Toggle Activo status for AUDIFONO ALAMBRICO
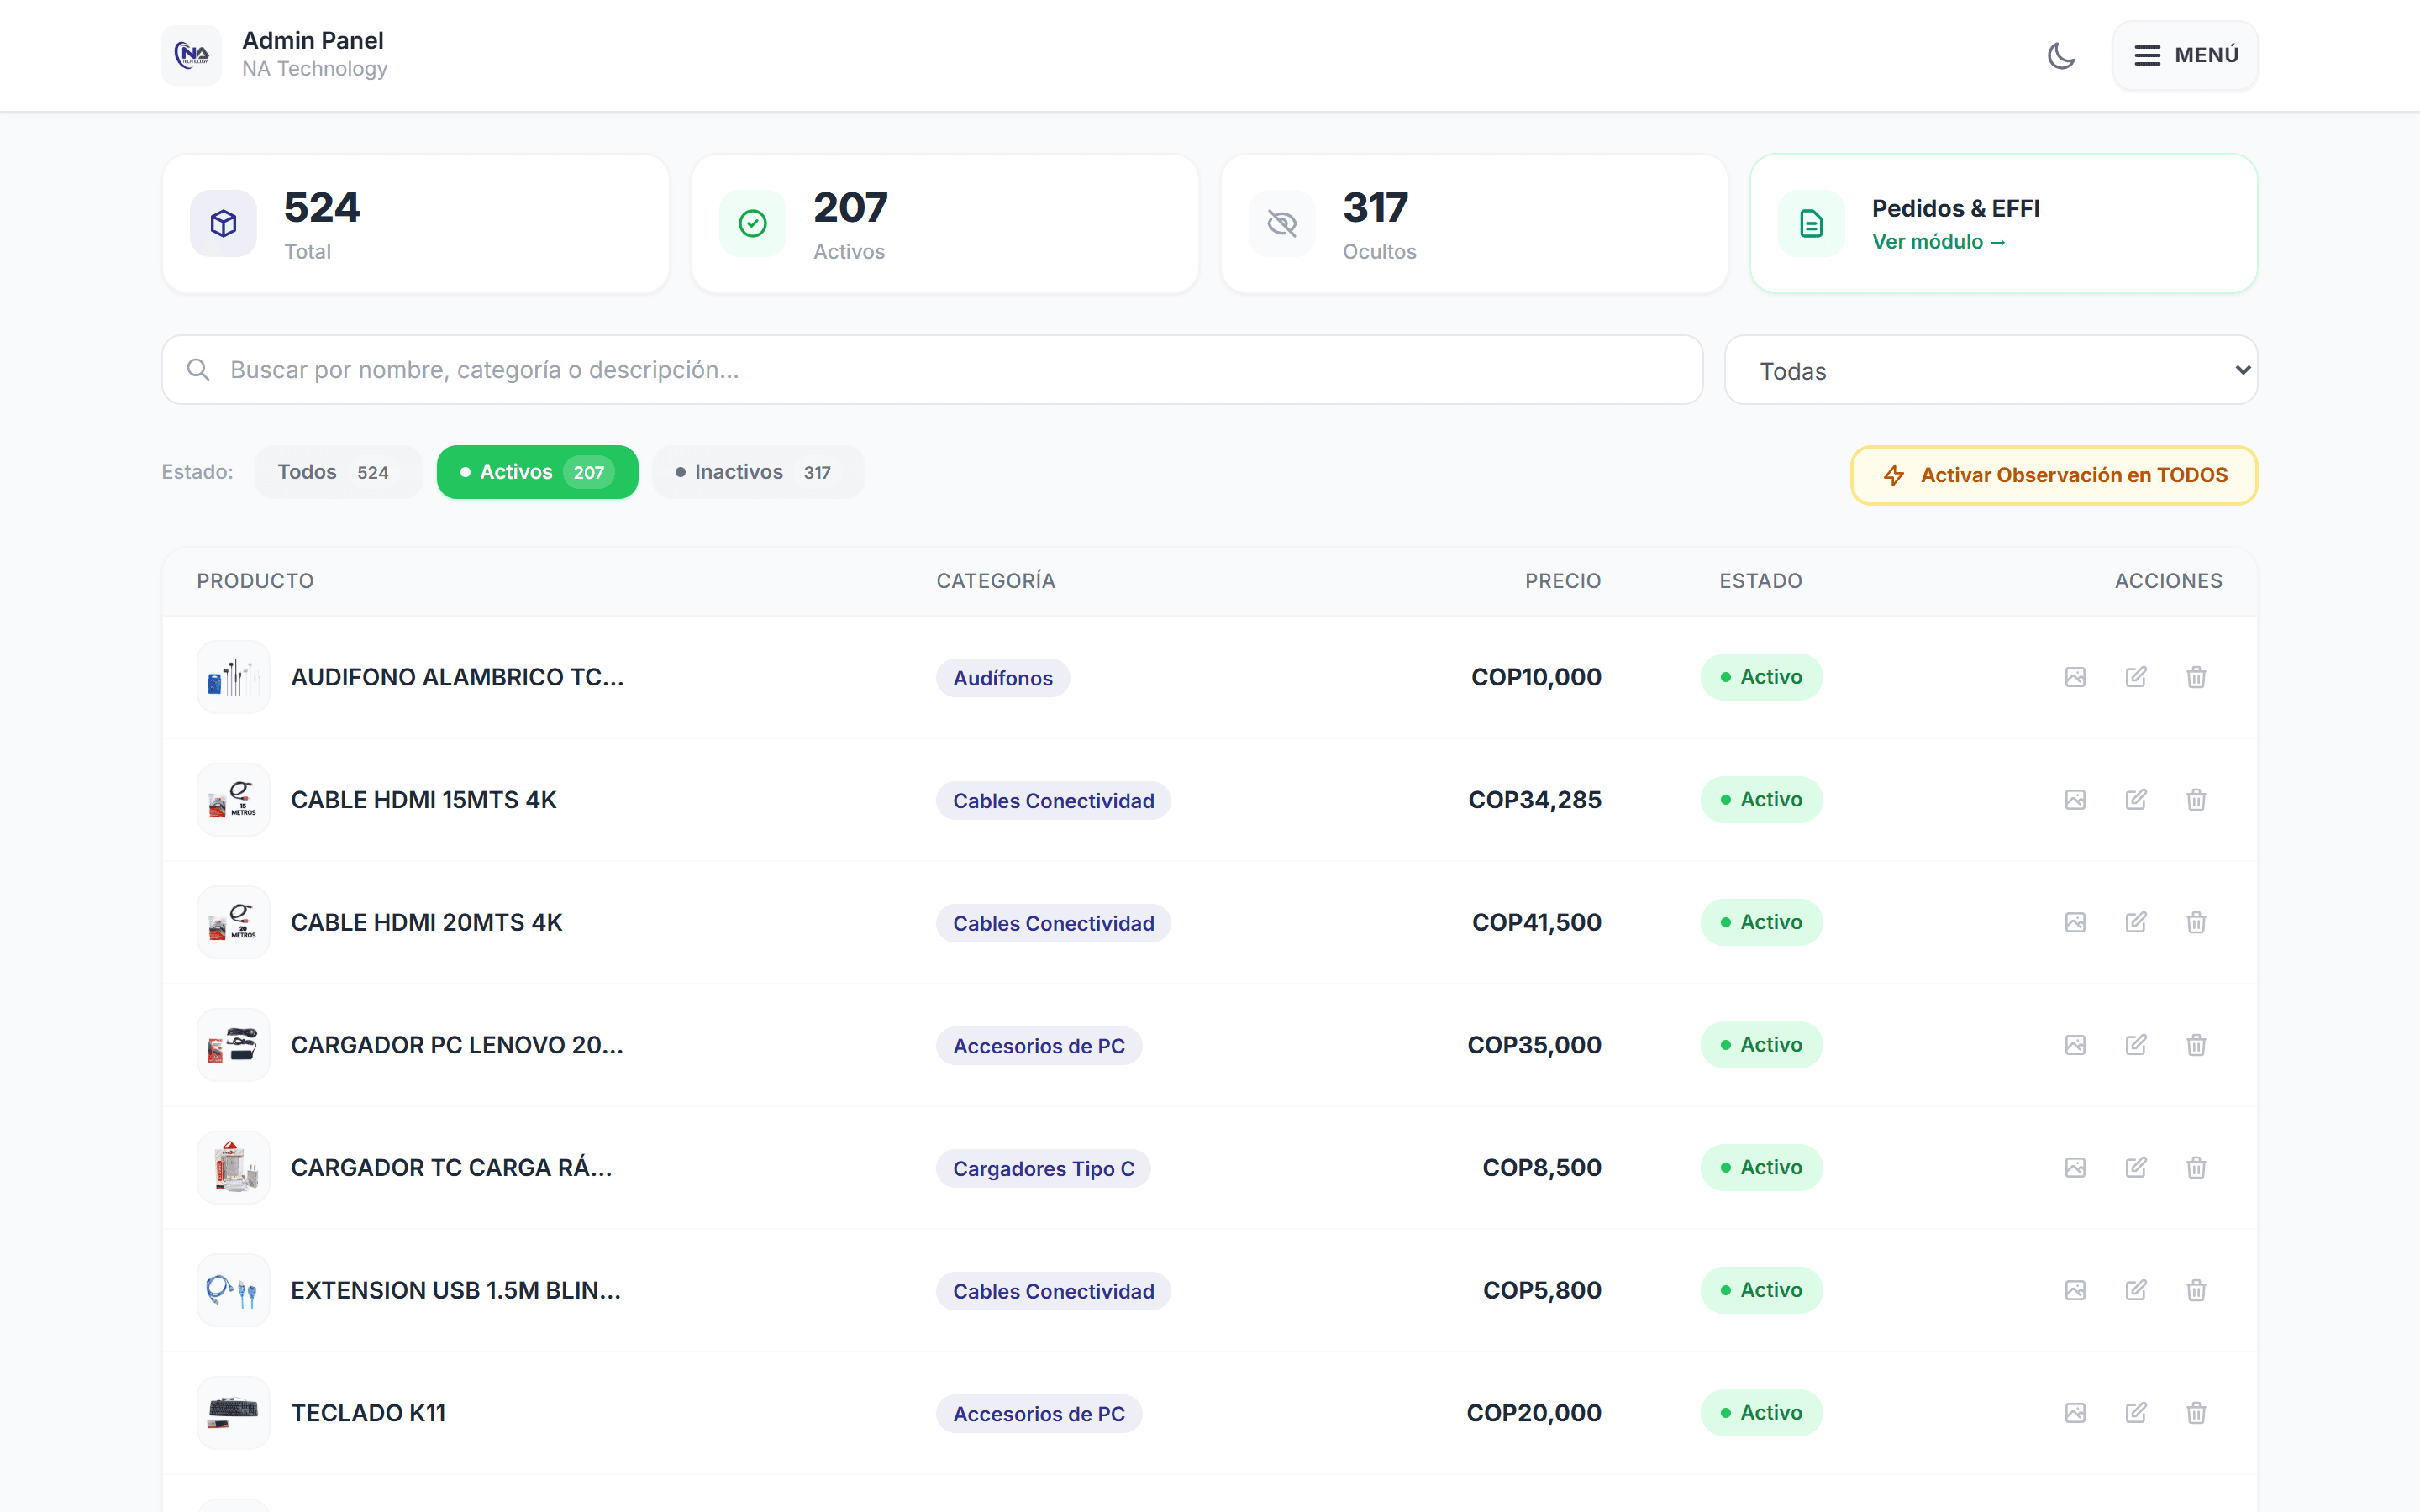The width and height of the screenshot is (2420, 1512). coord(1761,677)
